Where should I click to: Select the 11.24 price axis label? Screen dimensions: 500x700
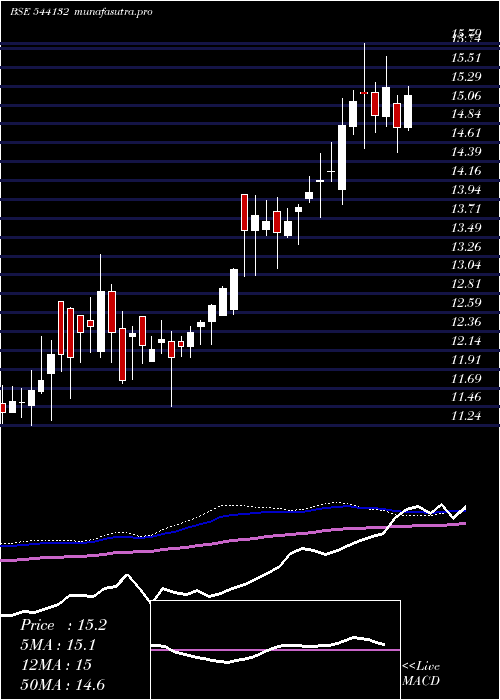466,416
